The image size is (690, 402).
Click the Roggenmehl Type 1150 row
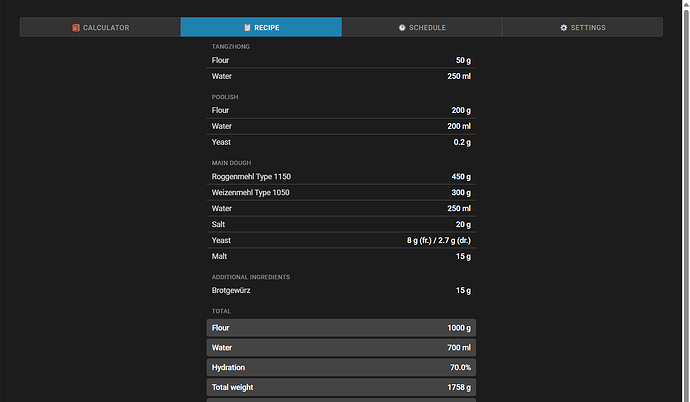pyautogui.click(x=340, y=177)
